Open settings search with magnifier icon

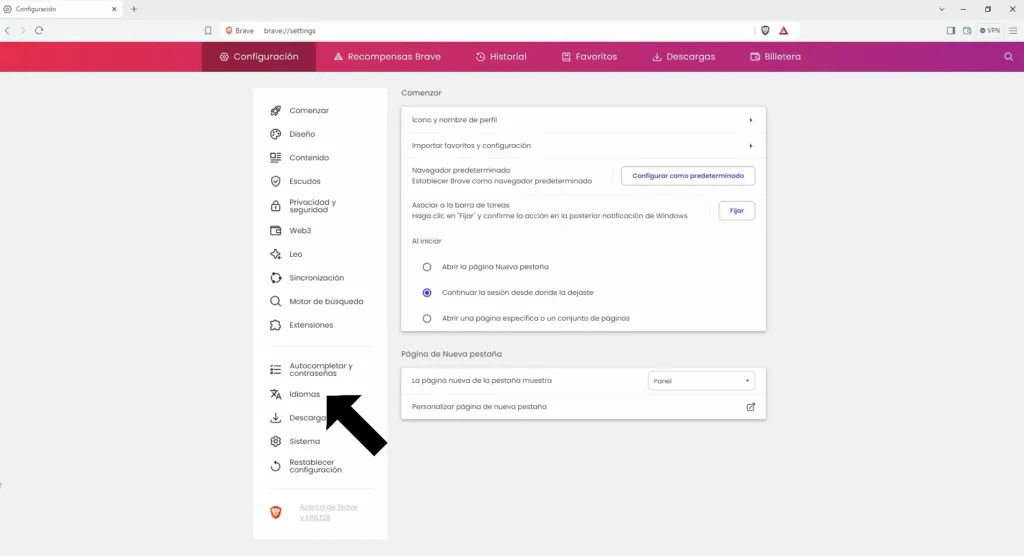(x=1008, y=57)
